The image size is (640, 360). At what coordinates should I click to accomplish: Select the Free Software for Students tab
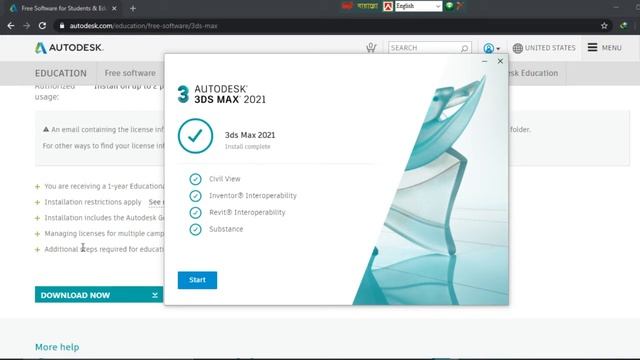click(64, 8)
